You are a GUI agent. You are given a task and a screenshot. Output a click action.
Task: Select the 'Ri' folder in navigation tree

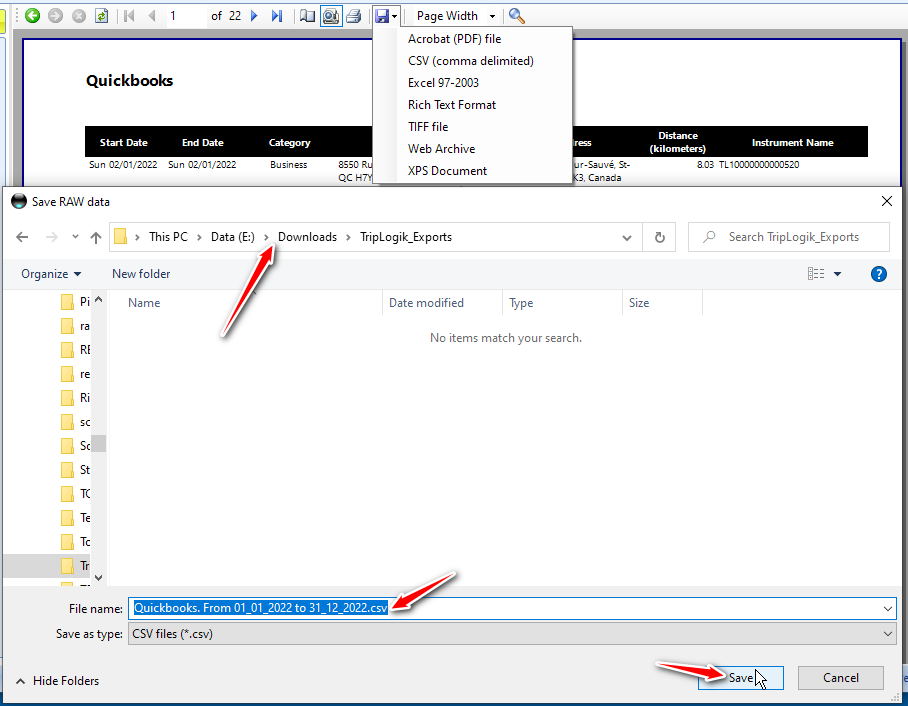[75, 398]
